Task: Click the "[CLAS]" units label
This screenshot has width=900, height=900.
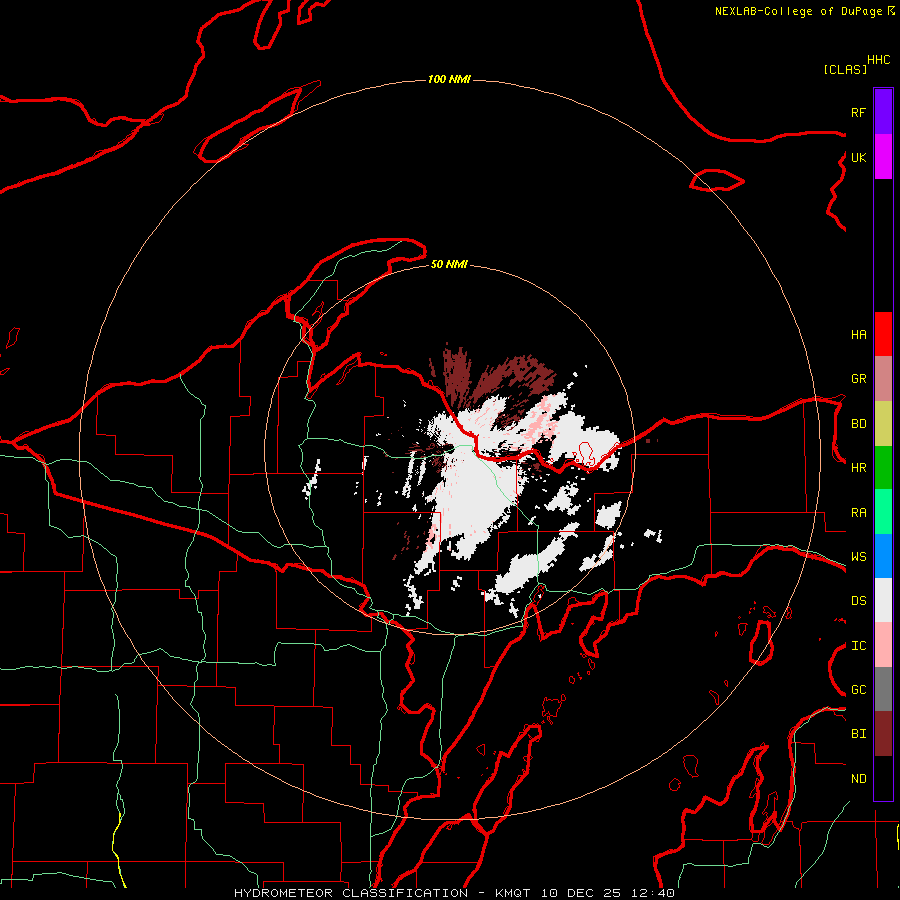Action: pos(845,69)
